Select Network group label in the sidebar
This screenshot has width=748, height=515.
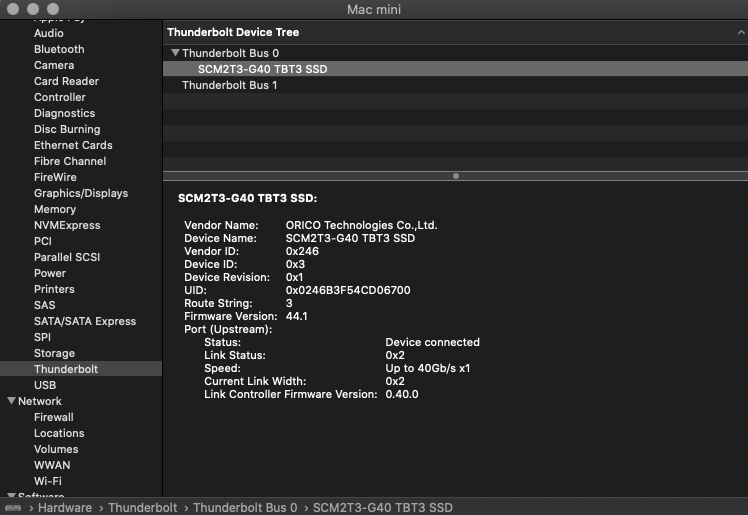40,402
